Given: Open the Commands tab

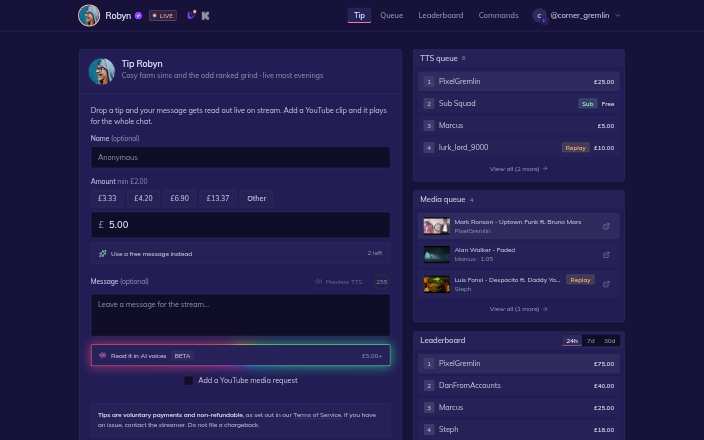Looking at the screenshot, I should coord(498,15).
